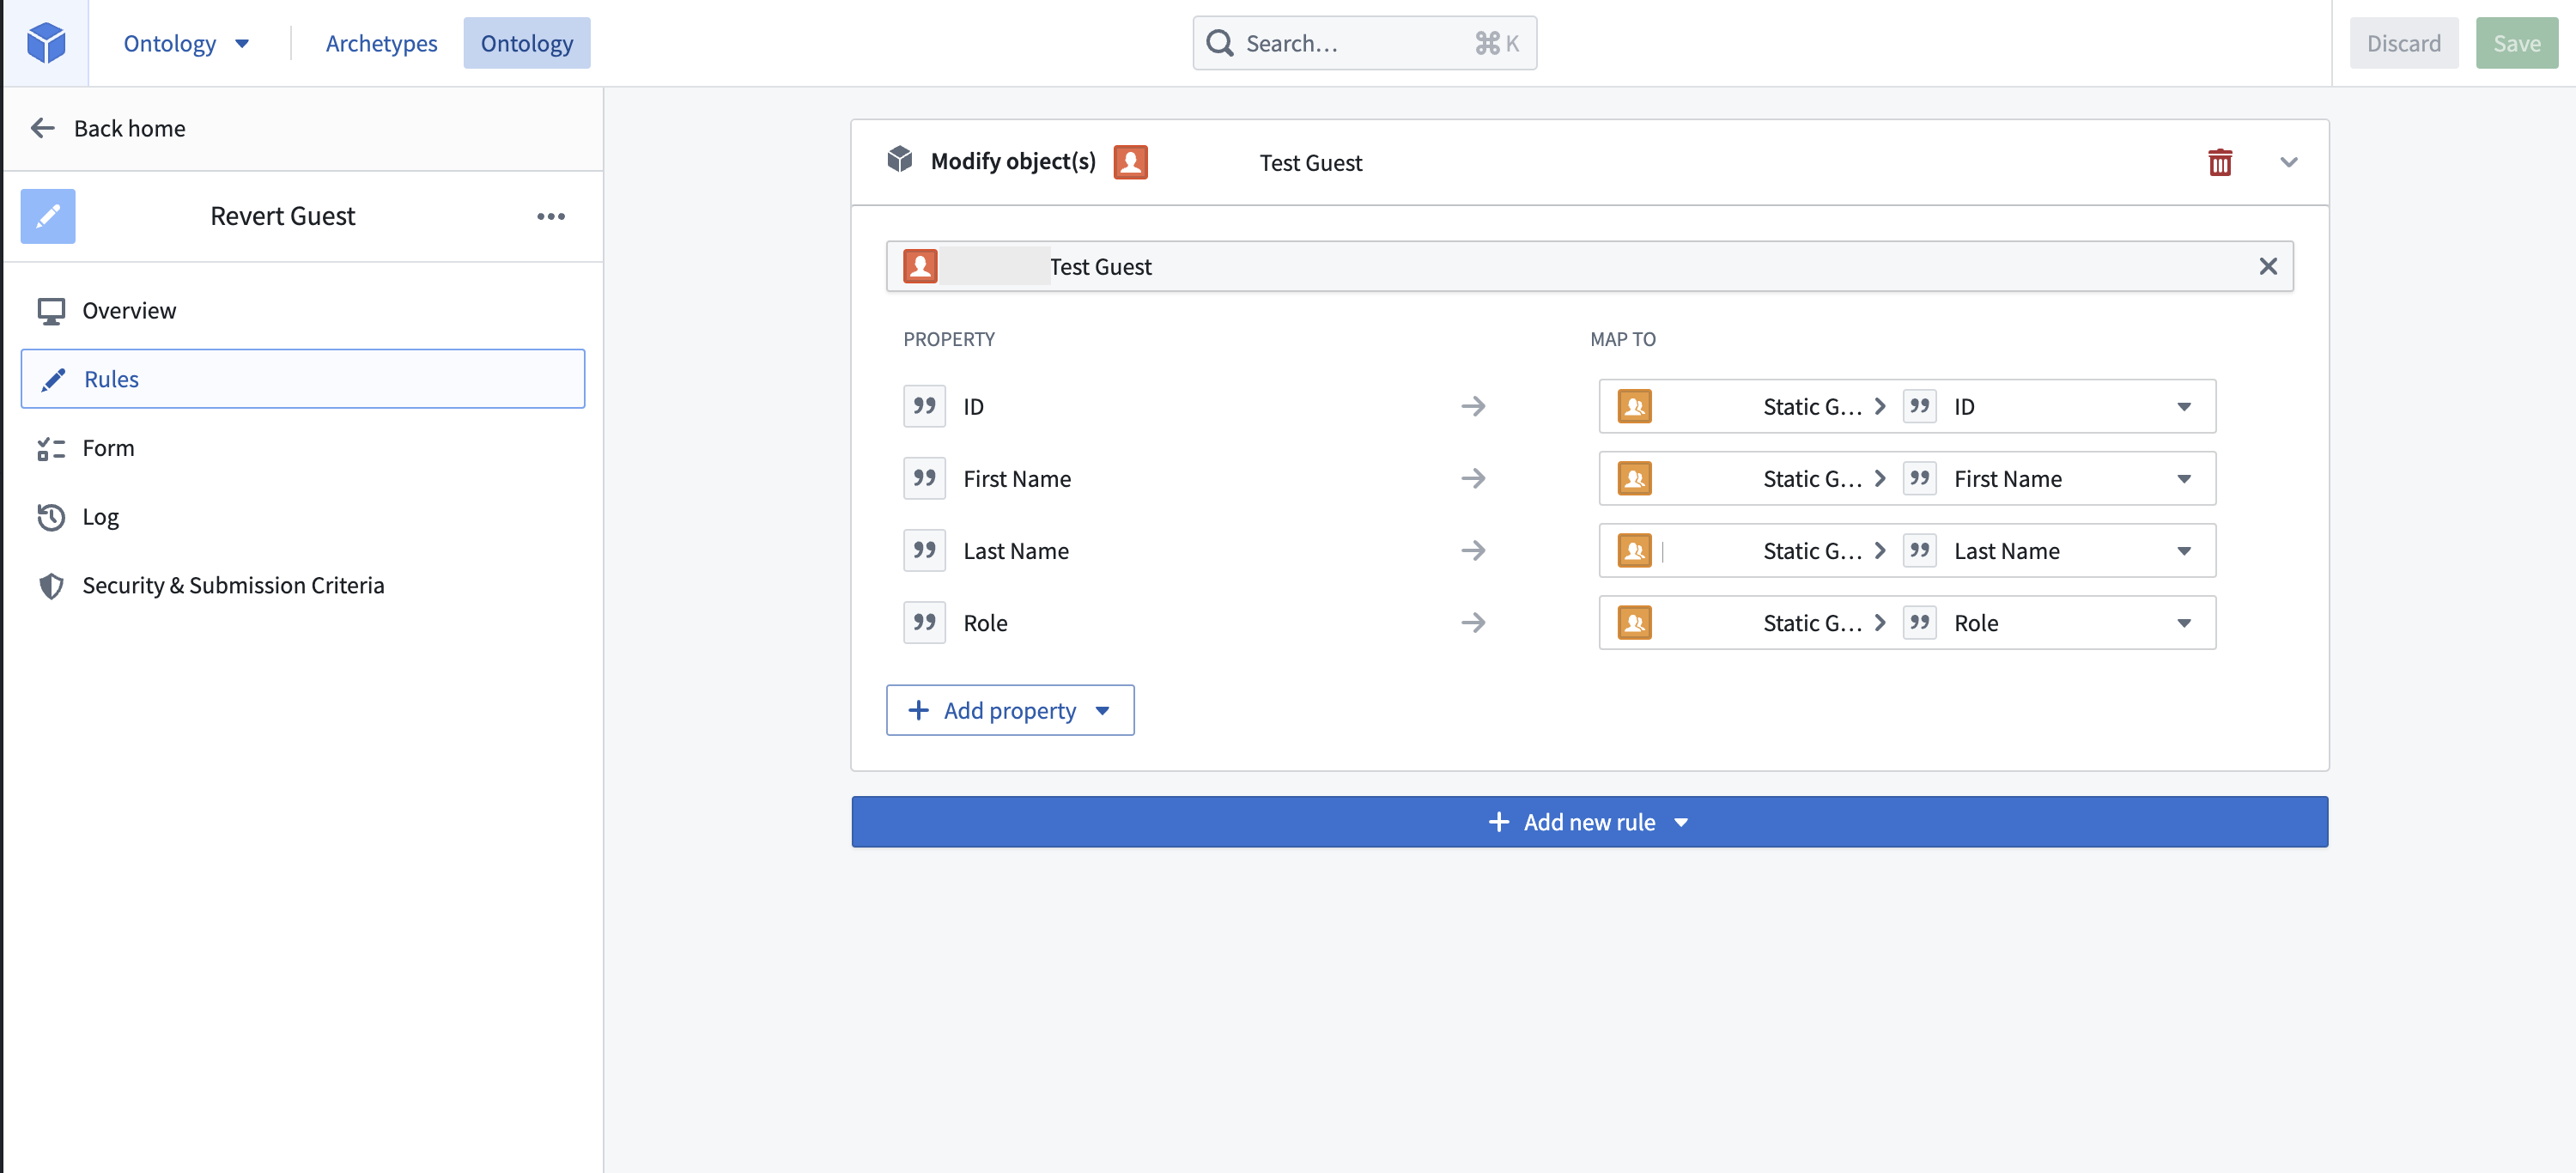Click the Modify object(s) cube icon
This screenshot has height=1173, width=2576.
(899, 160)
